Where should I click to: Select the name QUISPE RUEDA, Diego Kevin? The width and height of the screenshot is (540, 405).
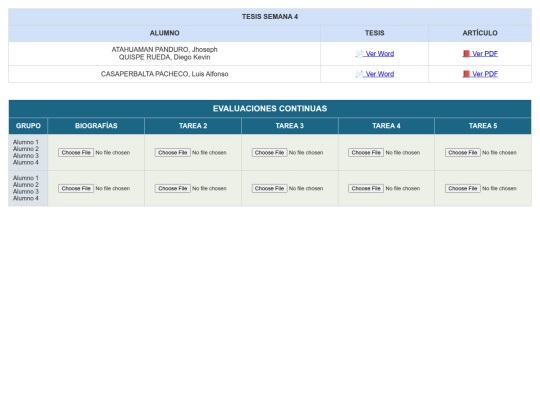[x=164, y=57]
